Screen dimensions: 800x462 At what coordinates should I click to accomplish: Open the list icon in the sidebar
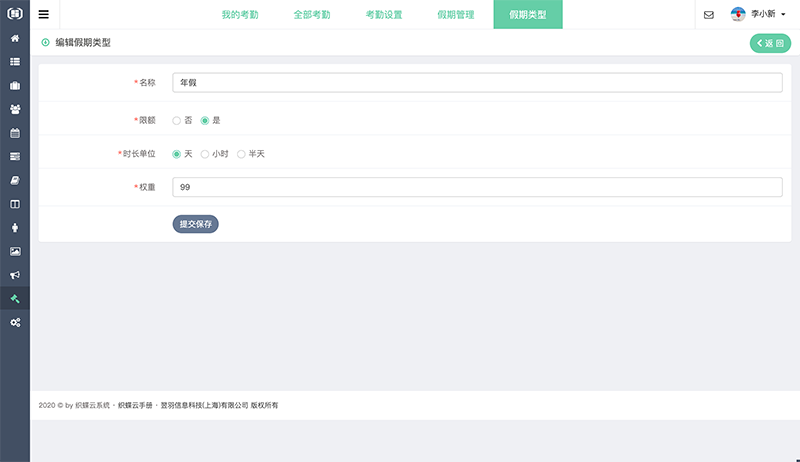(15, 62)
